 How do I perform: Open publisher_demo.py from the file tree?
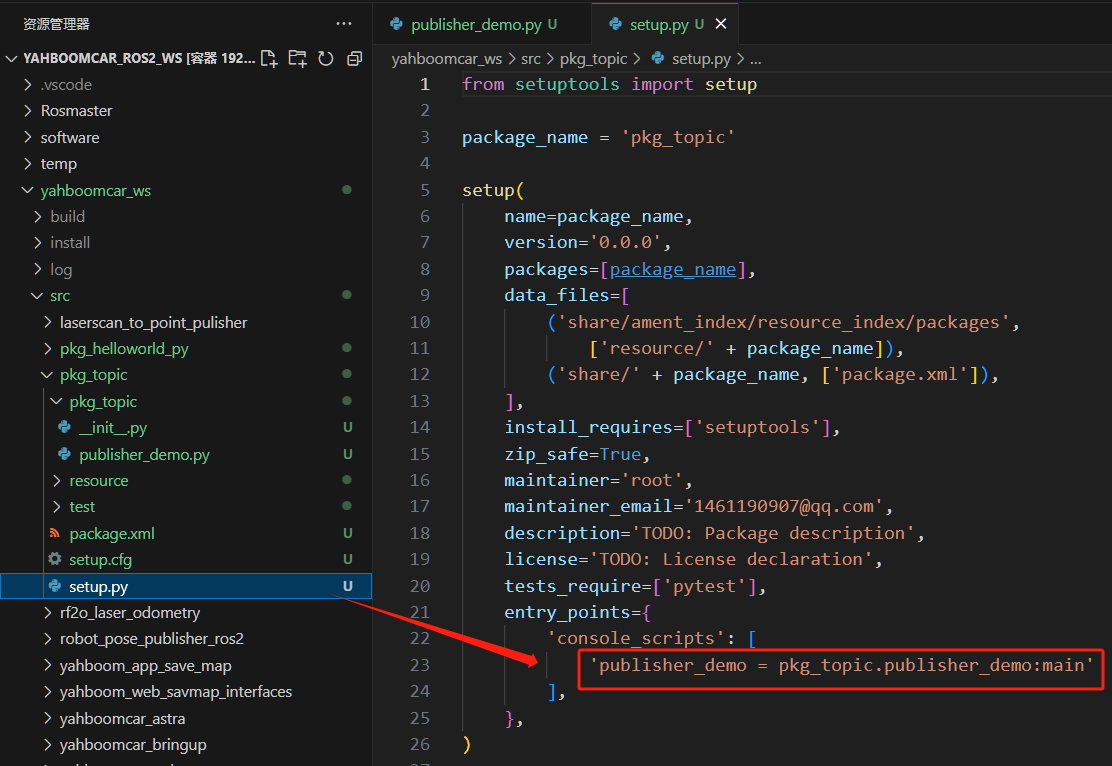144,455
